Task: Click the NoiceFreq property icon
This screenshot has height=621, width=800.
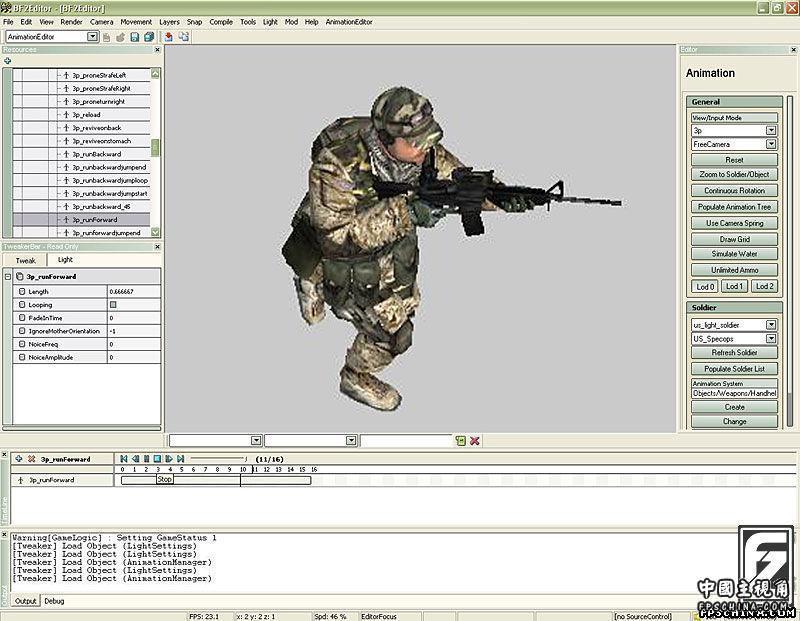Action: (21, 344)
